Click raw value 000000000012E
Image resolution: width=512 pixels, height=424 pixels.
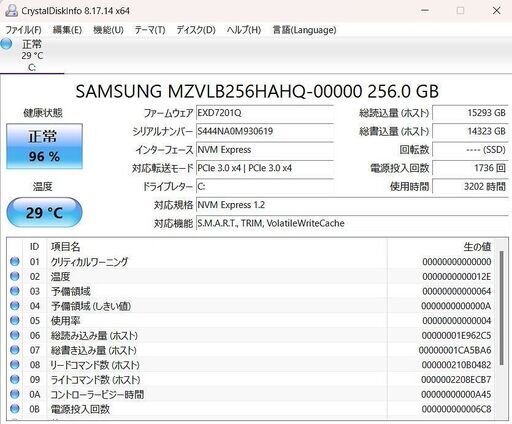[457, 277]
